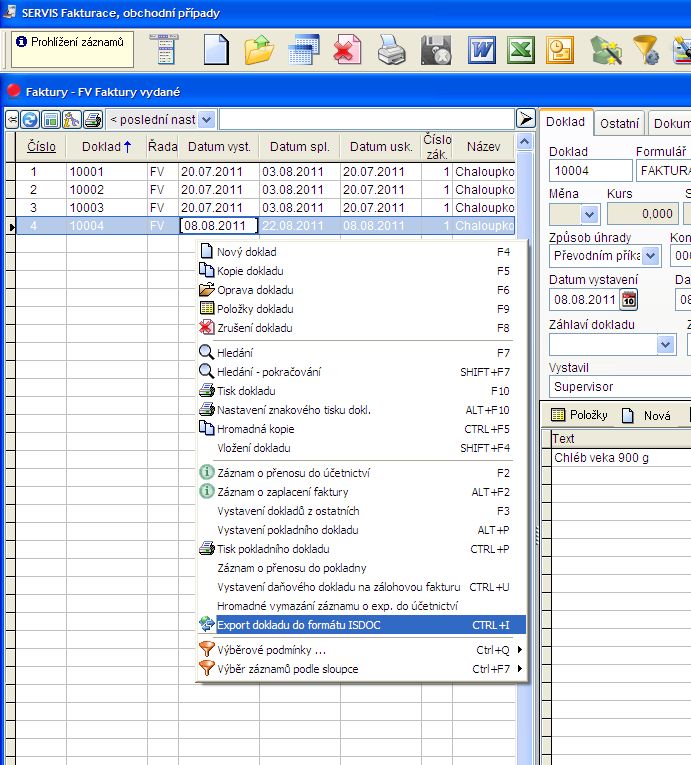Open the Položky tab in detail panel
Image resolution: width=691 pixels, height=765 pixels.
pos(579,415)
